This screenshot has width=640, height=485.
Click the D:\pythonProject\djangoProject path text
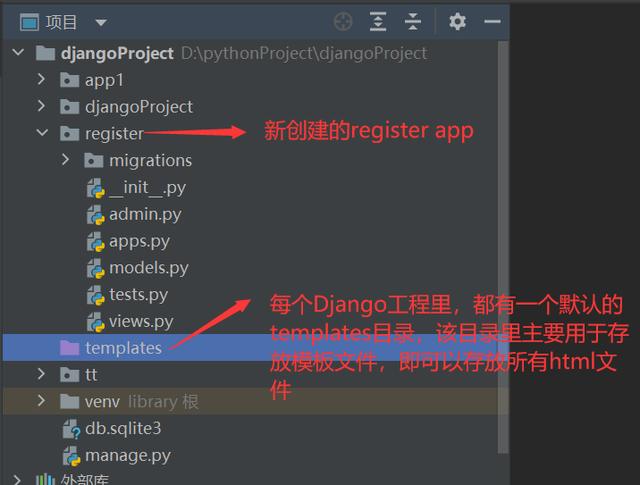pos(304,53)
